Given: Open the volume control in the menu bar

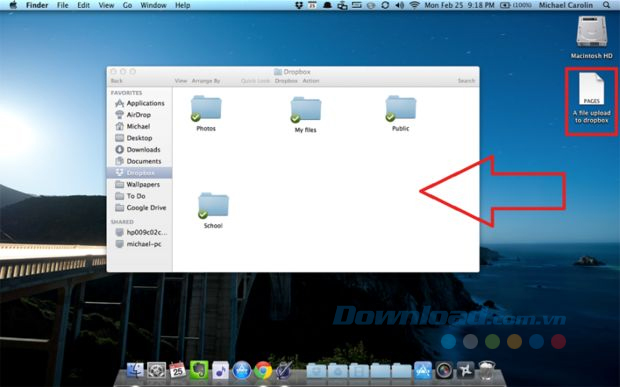Looking at the screenshot, I should pos(400,5).
